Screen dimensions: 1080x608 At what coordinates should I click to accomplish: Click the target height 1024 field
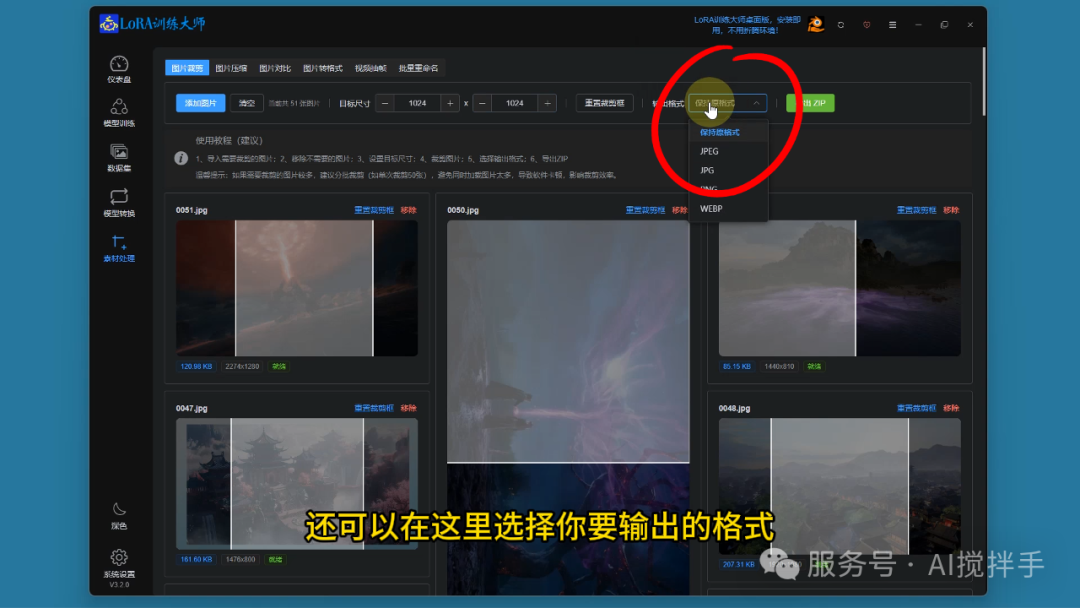pyautogui.click(x=515, y=103)
